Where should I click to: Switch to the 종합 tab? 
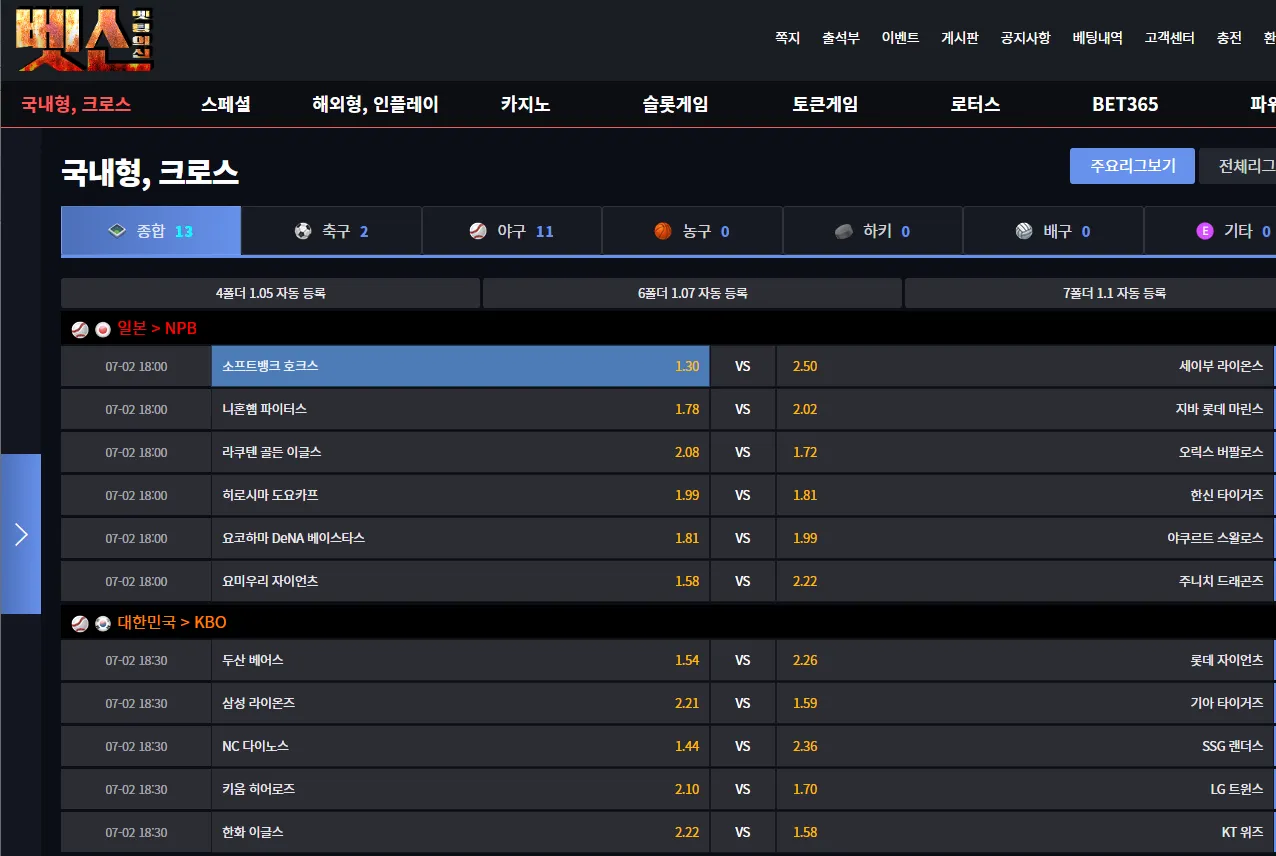151,231
